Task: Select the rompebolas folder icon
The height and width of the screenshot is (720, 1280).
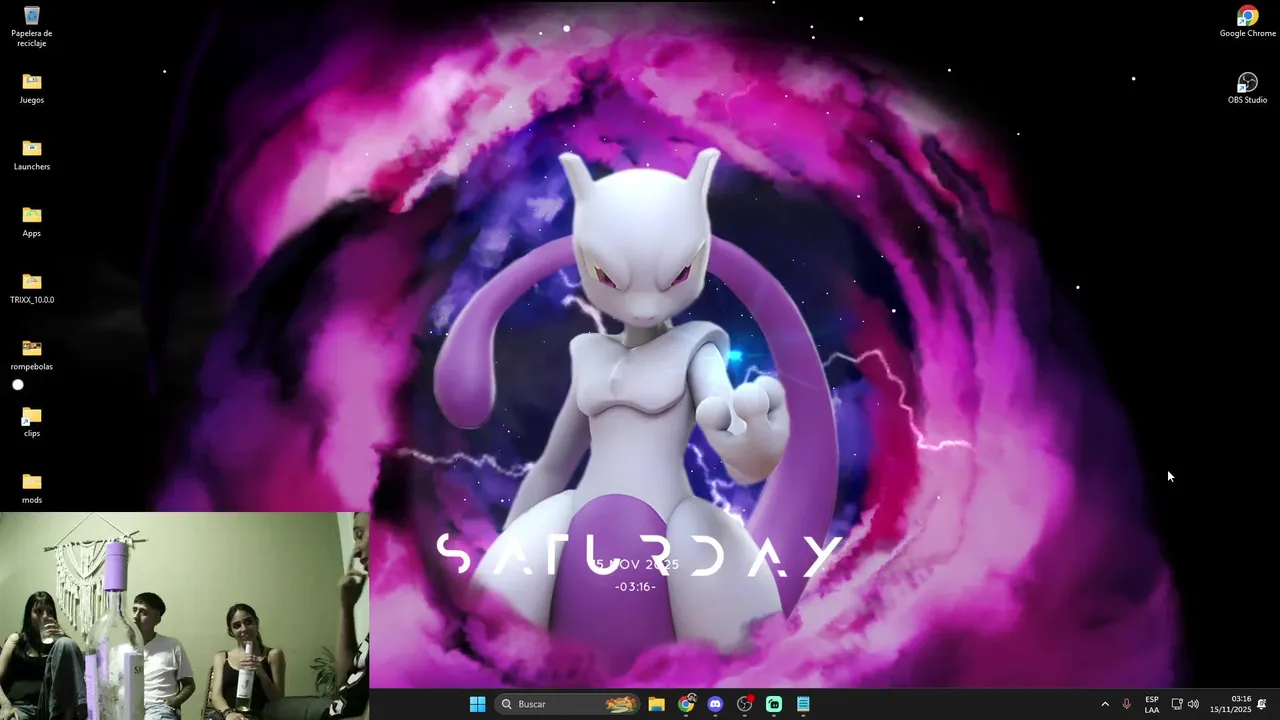Action: click(32, 355)
